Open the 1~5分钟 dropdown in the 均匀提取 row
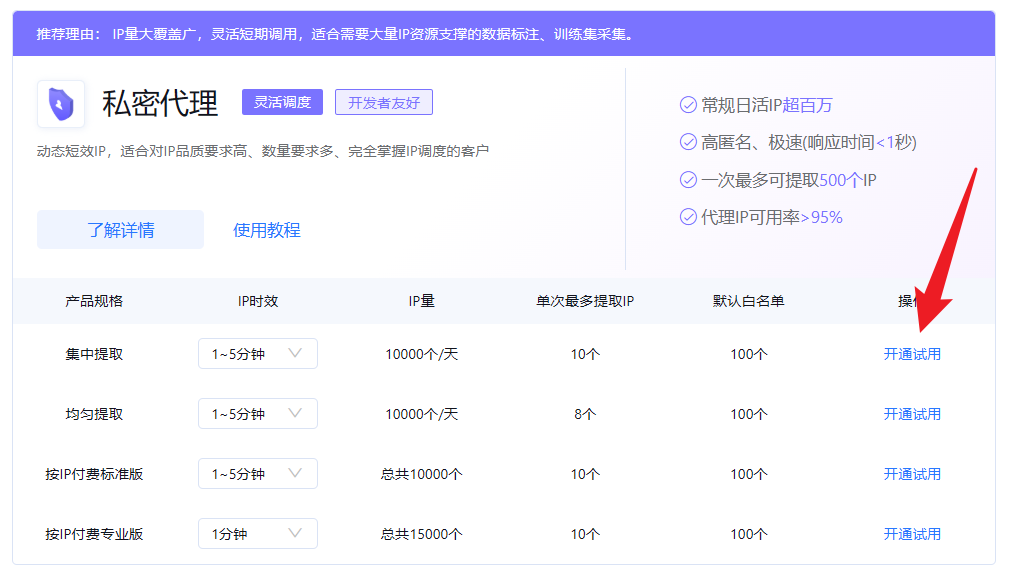The height and width of the screenshot is (576, 1010). (x=258, y=413)
